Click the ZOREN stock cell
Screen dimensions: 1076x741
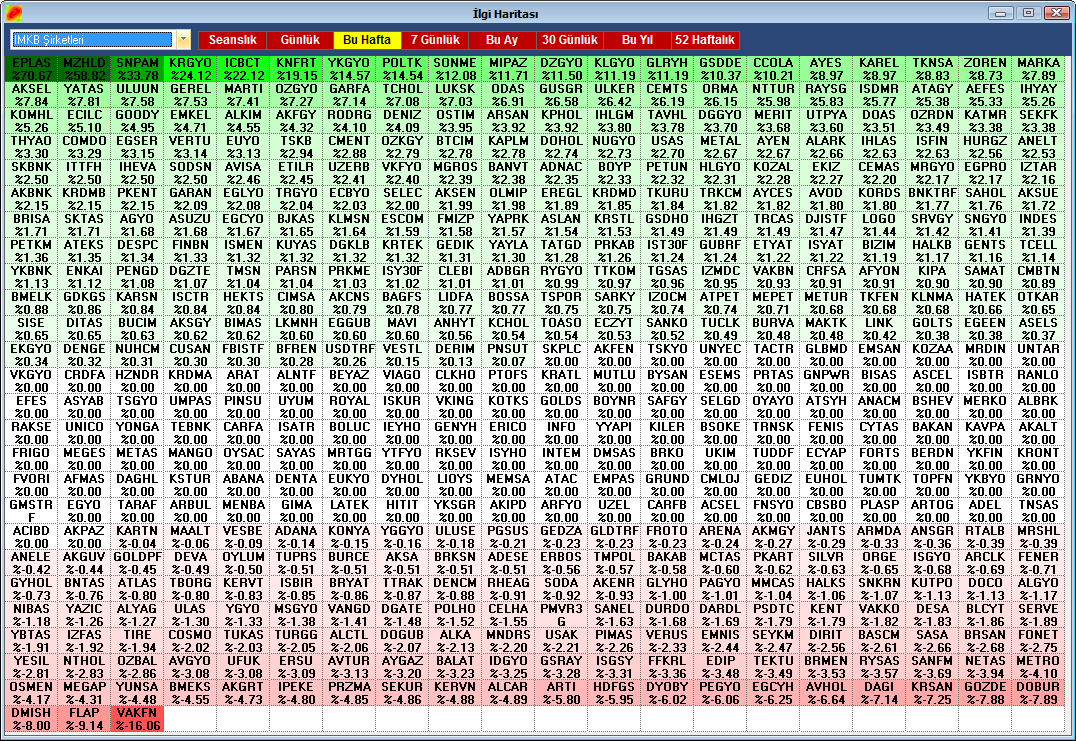985,69
